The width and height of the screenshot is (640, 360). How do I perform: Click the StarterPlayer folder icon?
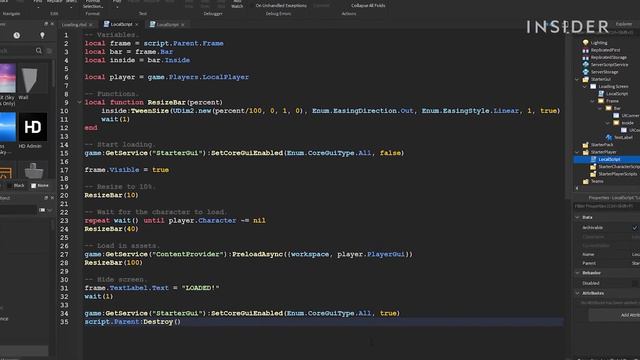(586, 152)
